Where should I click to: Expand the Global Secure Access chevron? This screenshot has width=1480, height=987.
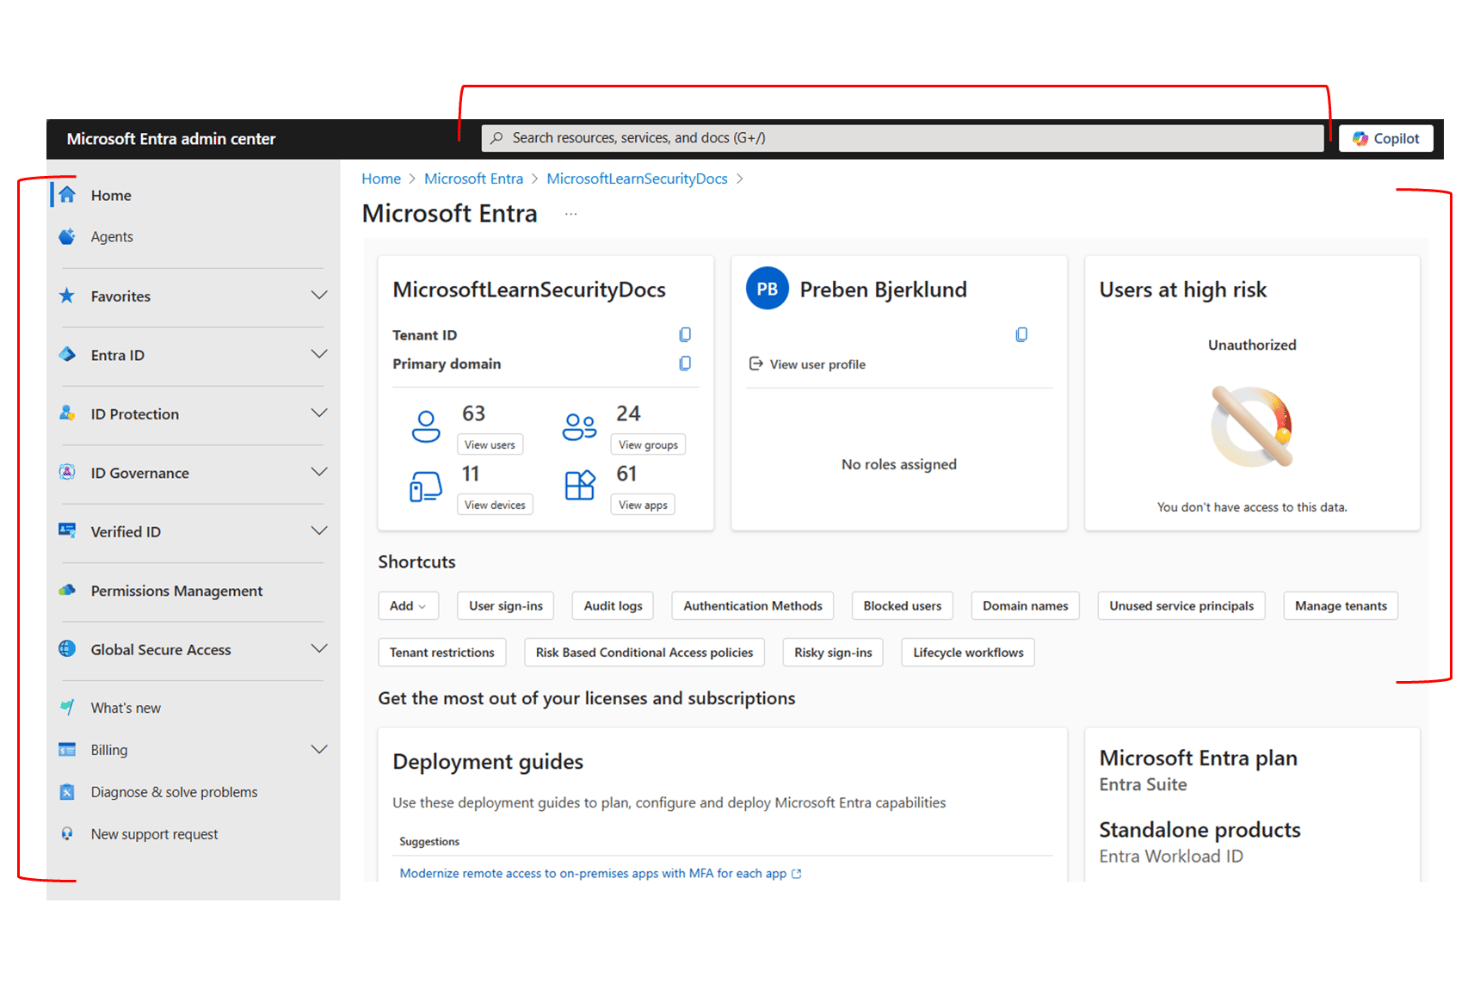[x=319, y=649]
